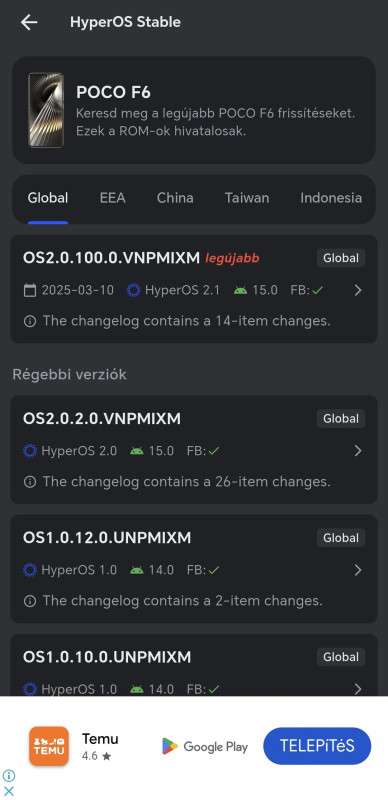The height and width of the screenshot is (800, 388).
Task: Go back with the arrow icon
Action: 29,22
